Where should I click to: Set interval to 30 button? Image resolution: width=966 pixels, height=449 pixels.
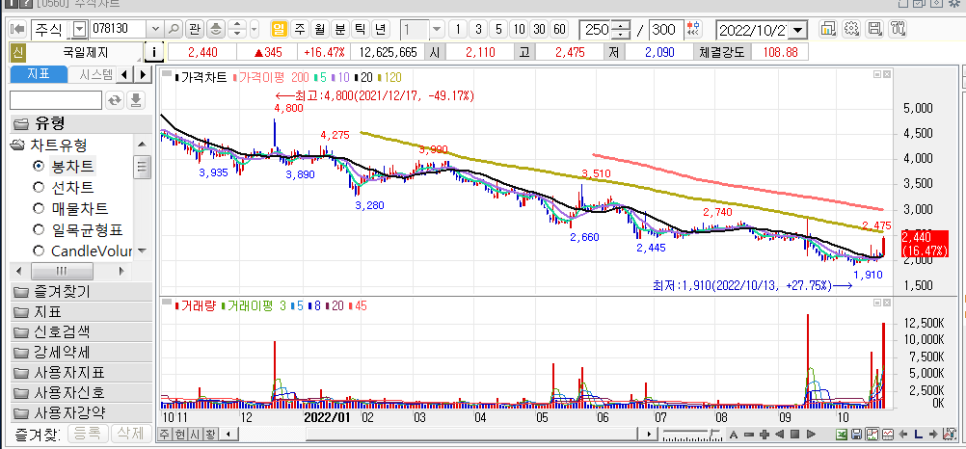click(539, 29)
